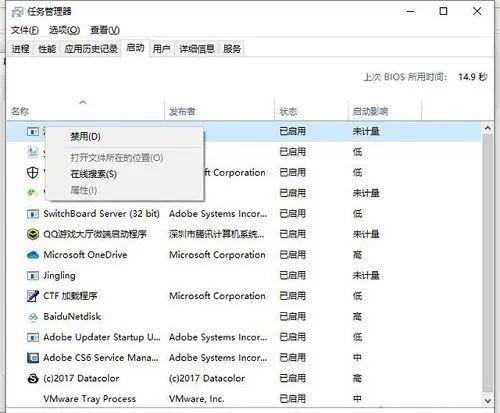Screen dimensions: 500x413
Task: Click the Adobe Updater Startup icon
Action: tap(33, 337)
